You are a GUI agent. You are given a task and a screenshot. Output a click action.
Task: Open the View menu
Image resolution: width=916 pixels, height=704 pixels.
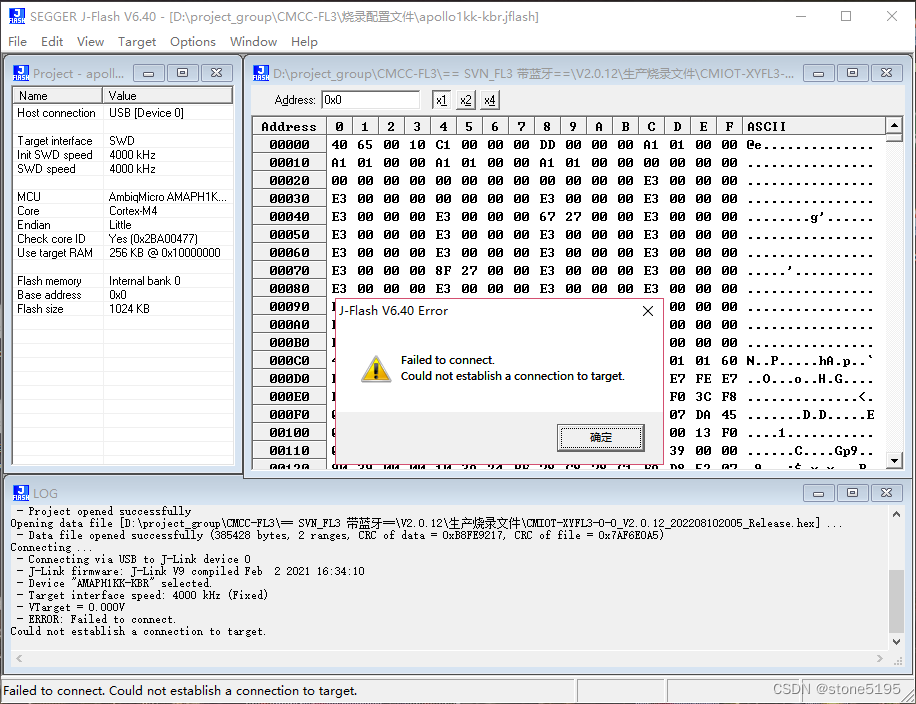click(x=90, y=41)
